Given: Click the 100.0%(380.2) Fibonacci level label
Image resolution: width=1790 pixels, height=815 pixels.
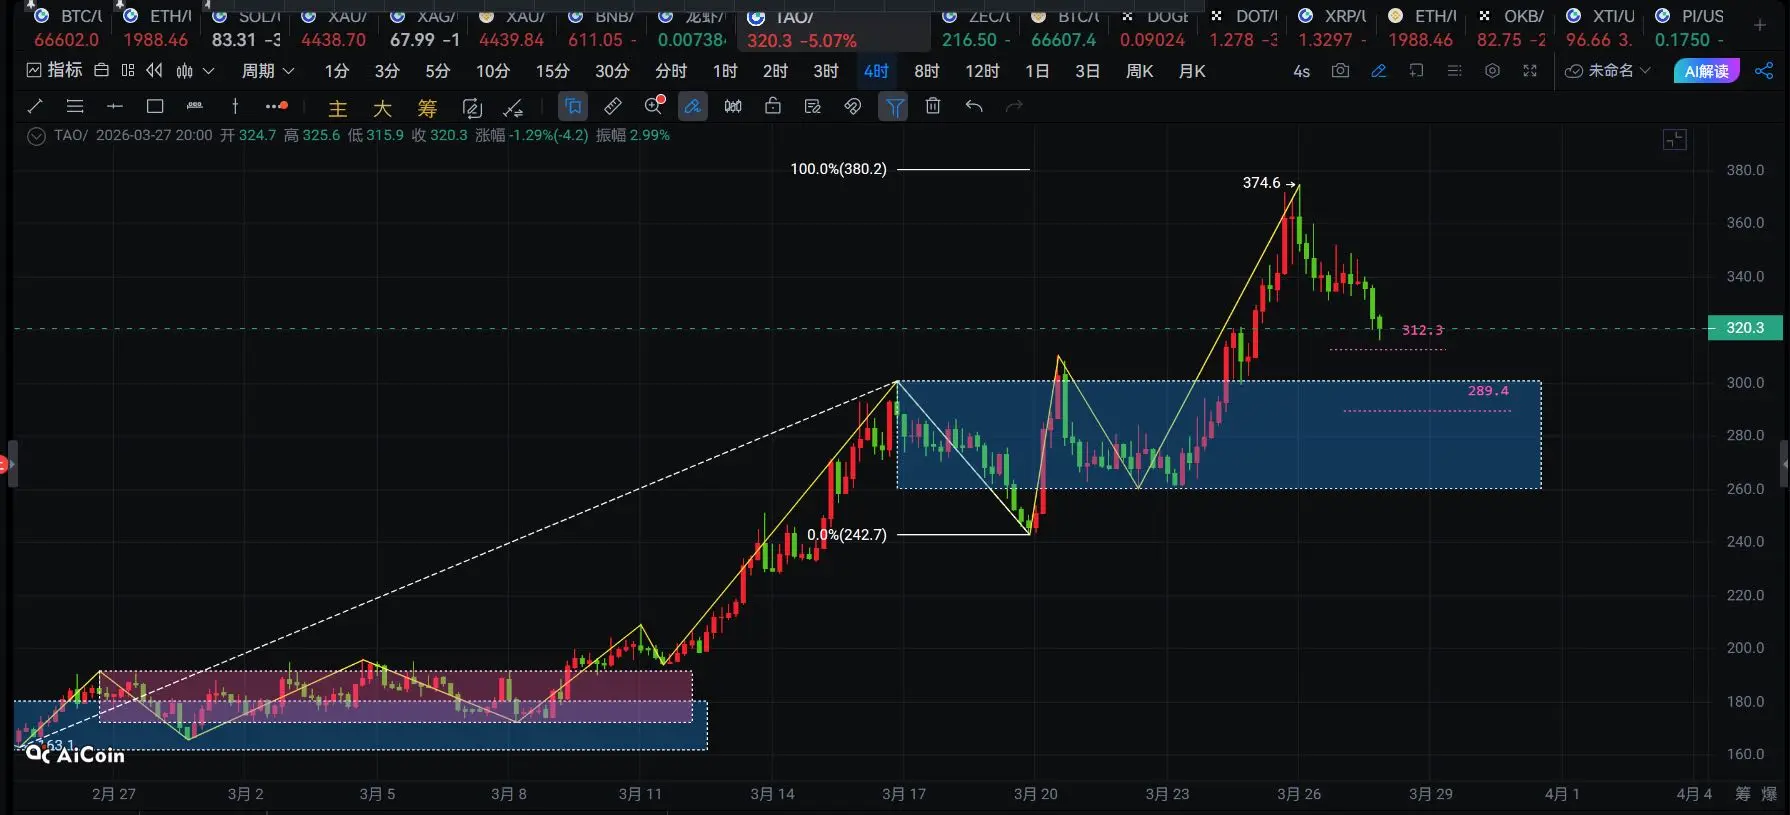Looking at the screenshot, I should [838, 169].
